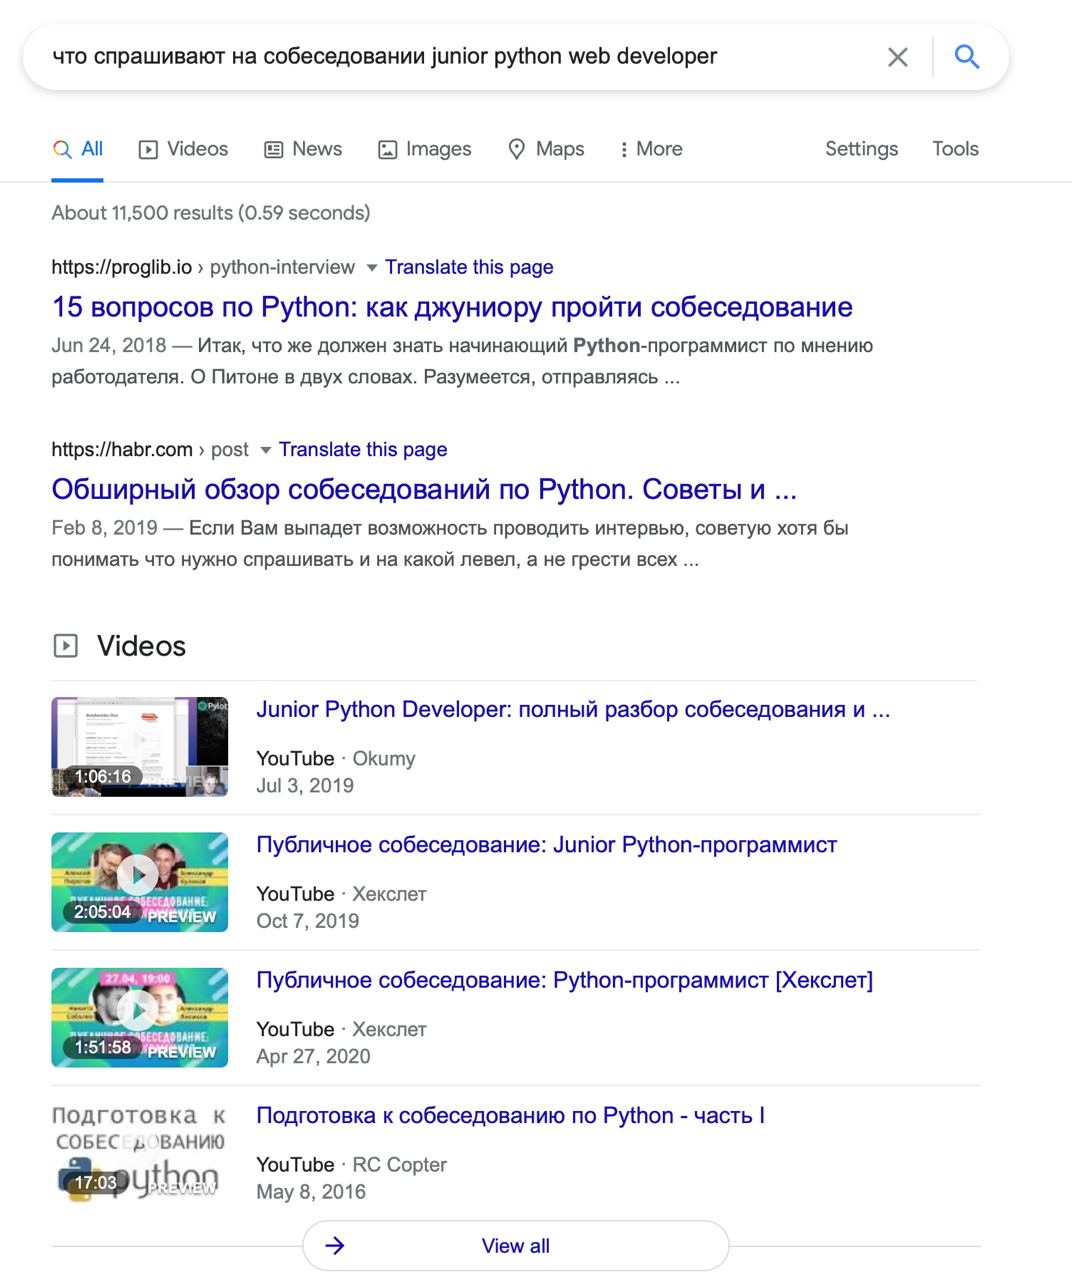Open the proglib.io result dropdown arrow
This screenshot has height=1280, width=1072.
point(372,268)
